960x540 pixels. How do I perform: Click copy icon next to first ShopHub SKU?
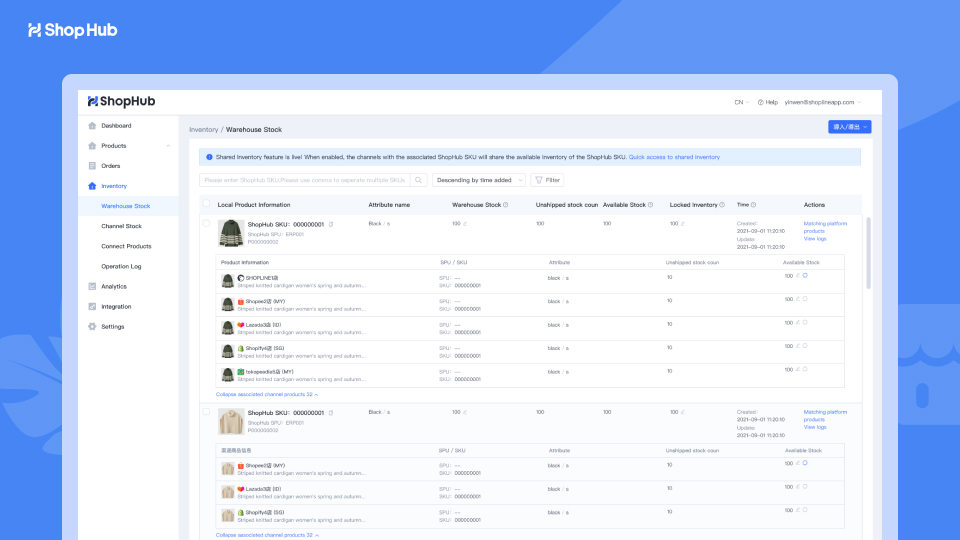click(x=331, y=224)
